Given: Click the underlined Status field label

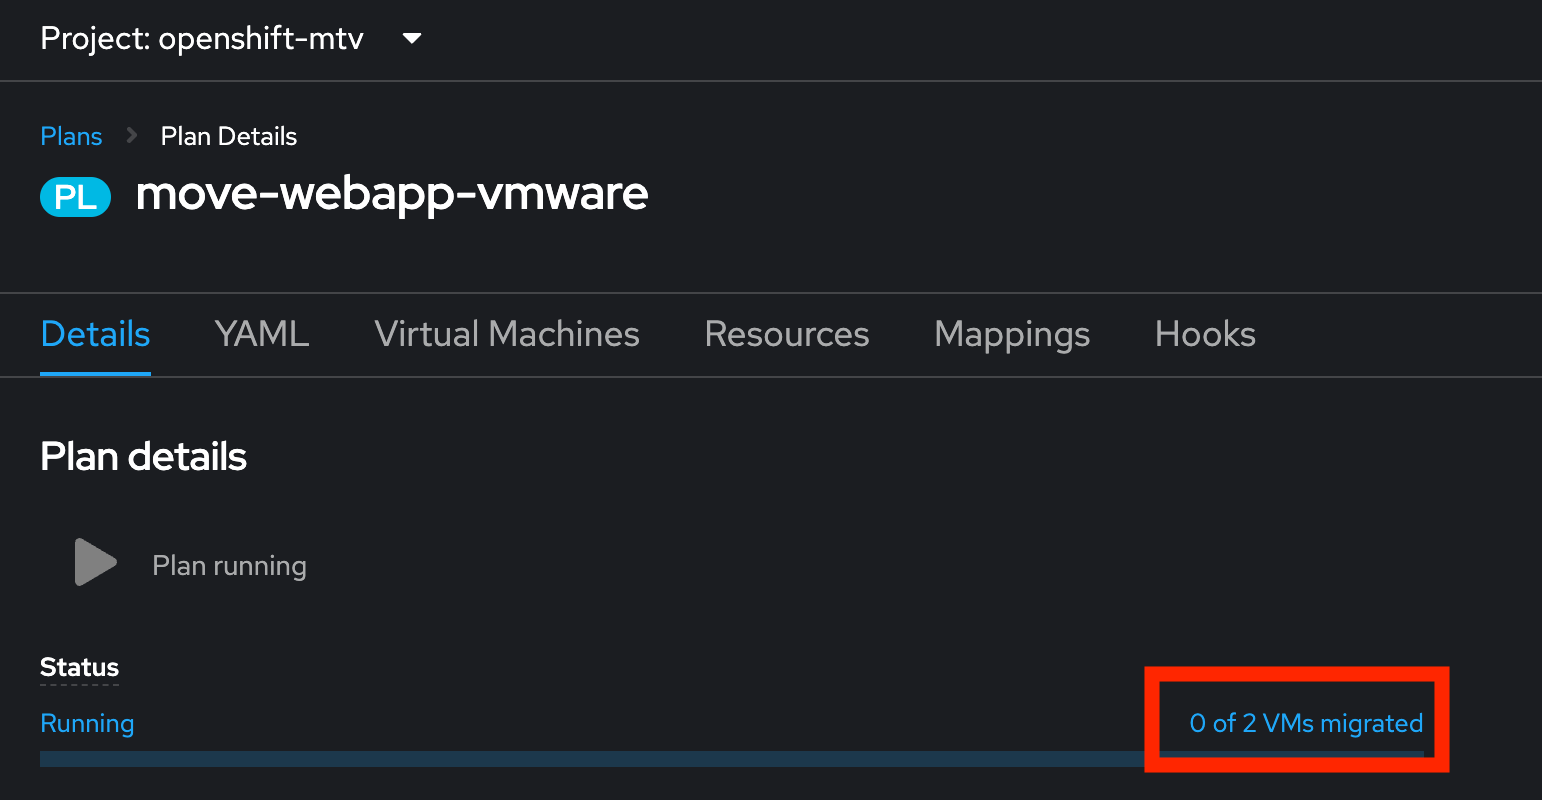Looking at the screenshot, I should point(79,667).
